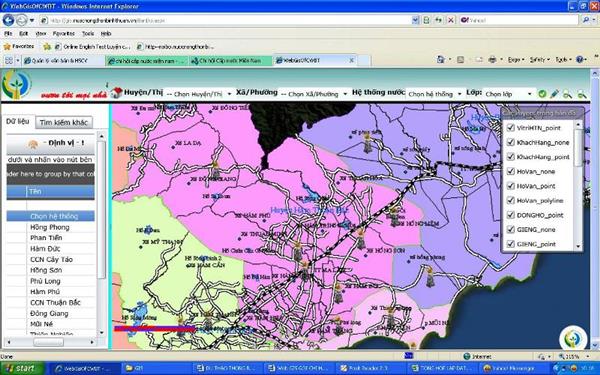
Task: Click the Start button on taskbar
Action: tap(21, 368)
